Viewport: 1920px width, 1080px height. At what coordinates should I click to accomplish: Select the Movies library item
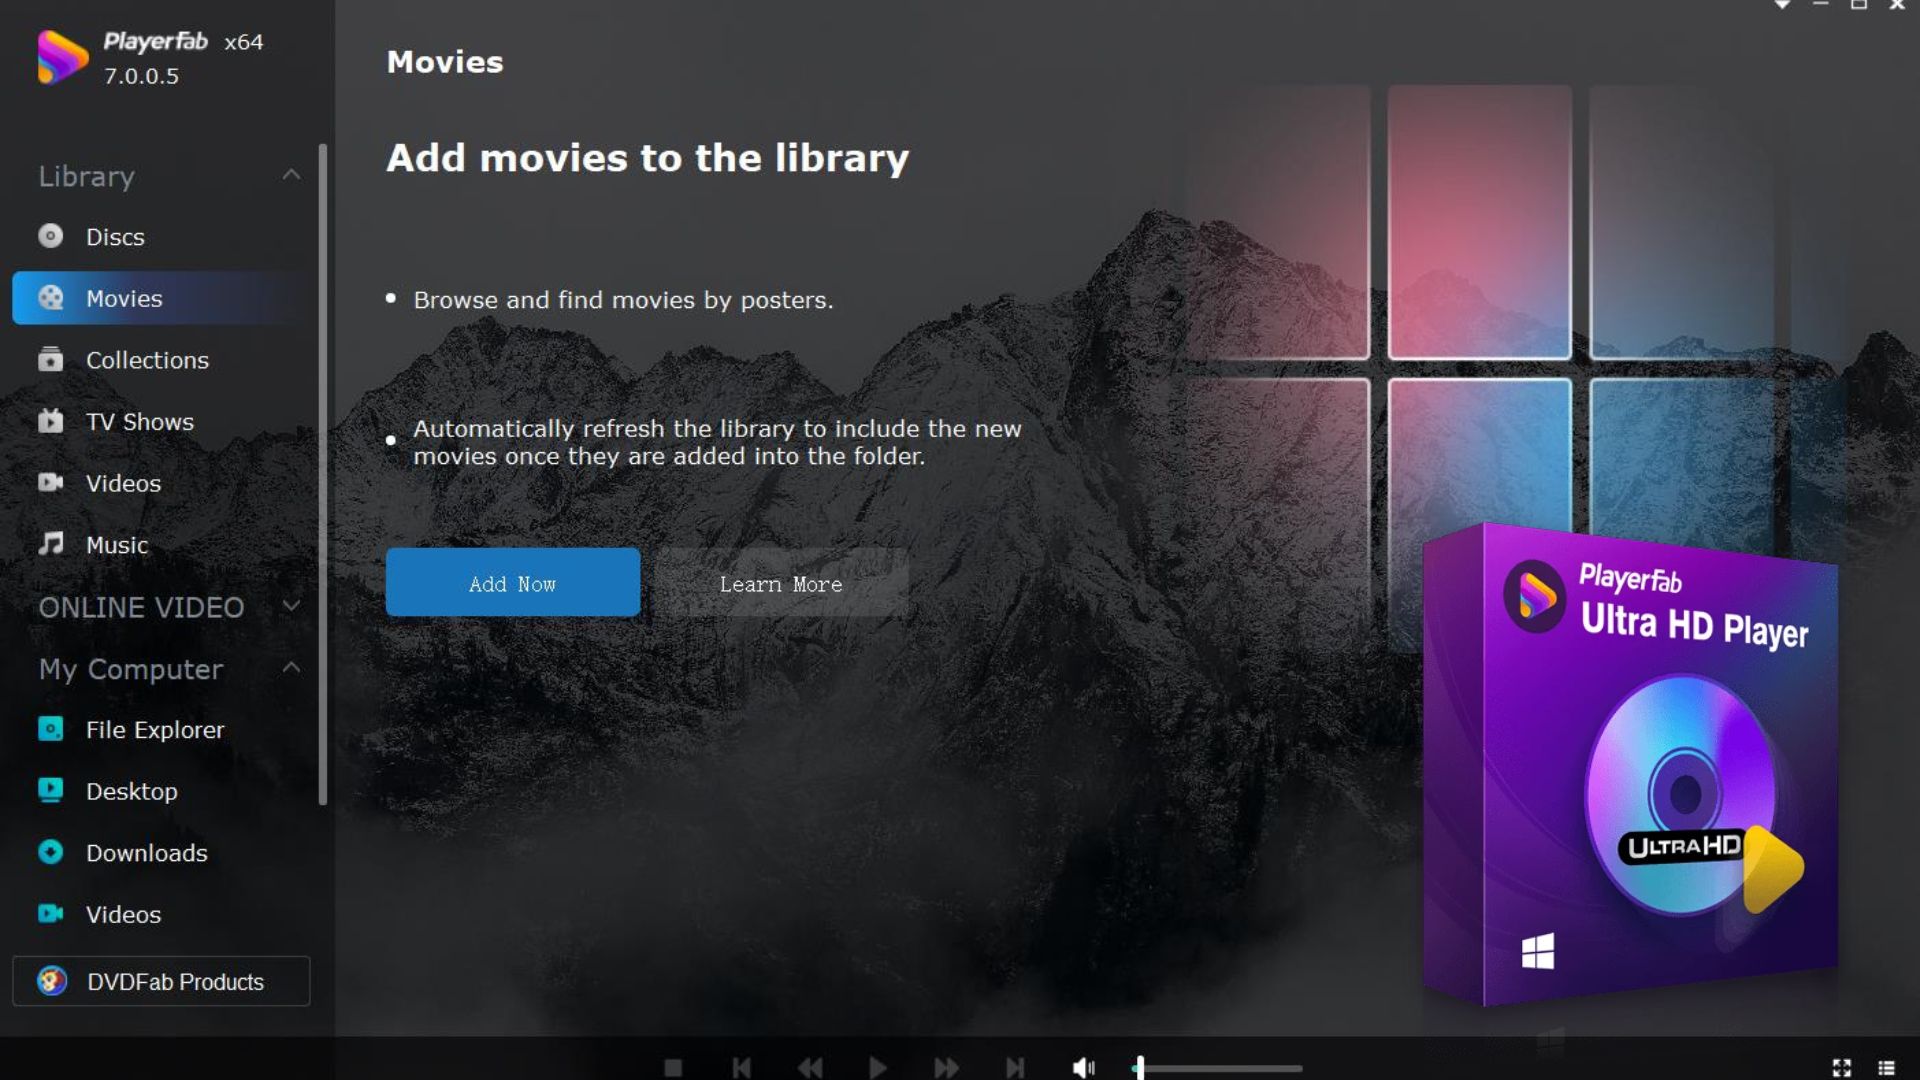160,298
